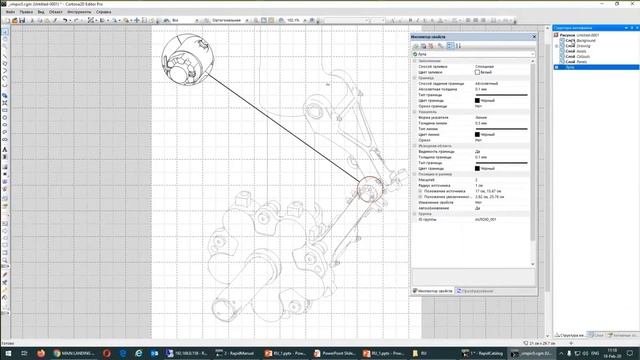Click the Save toolbar icon
The width and height of the screenshot is (640, 360).
tap(22, 20)
